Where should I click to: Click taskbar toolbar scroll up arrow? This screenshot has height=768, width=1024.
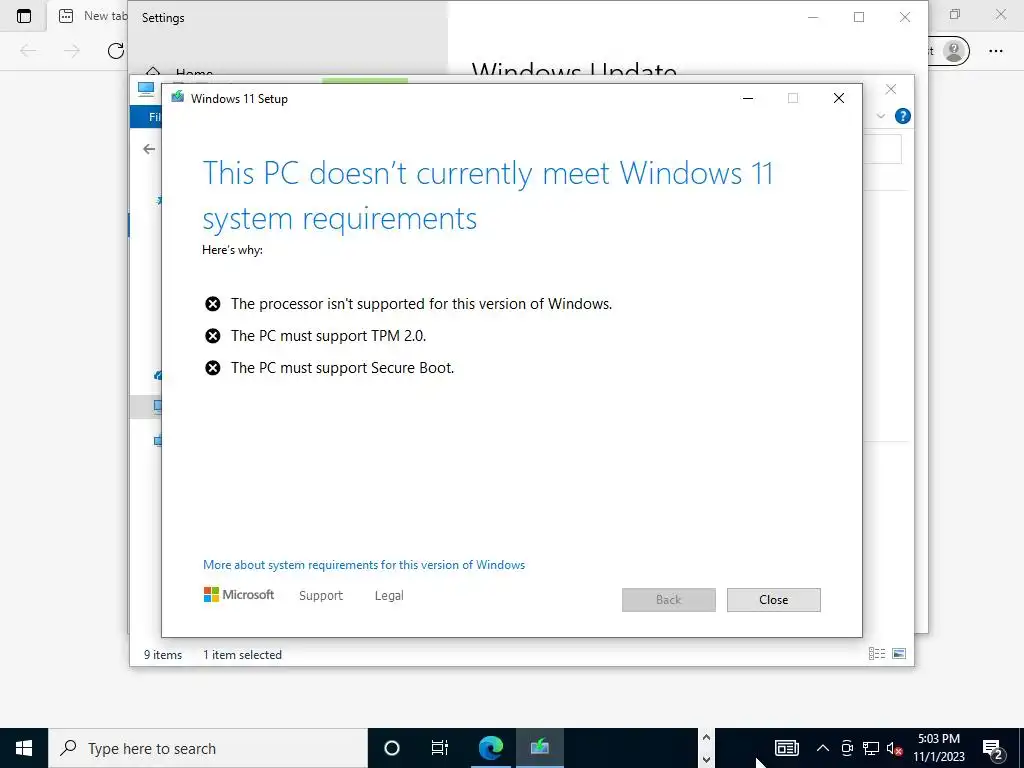706,737
